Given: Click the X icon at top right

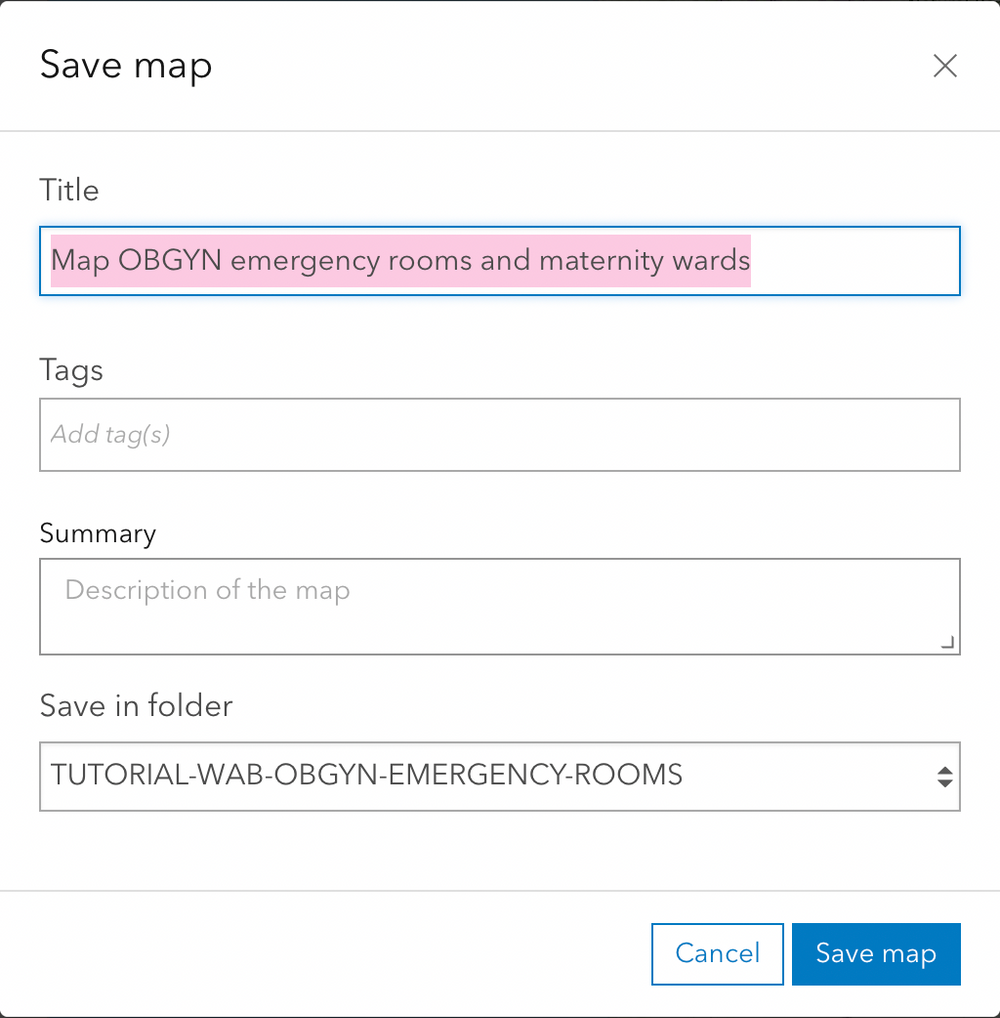Looking at the screenshot, I should click(x=945, y=65).
